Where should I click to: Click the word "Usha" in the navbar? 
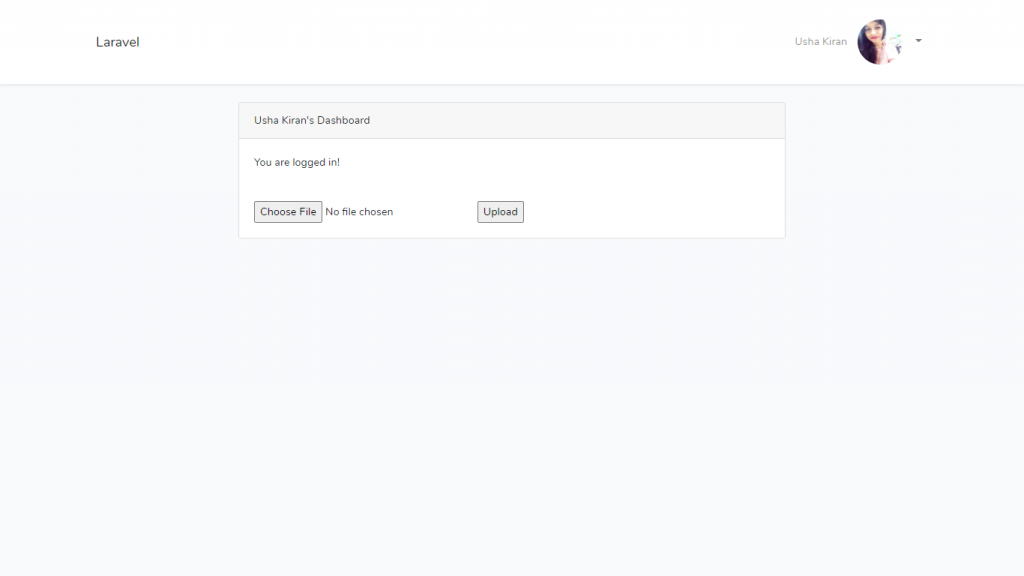pyautogui.click(x=806, y=42)
